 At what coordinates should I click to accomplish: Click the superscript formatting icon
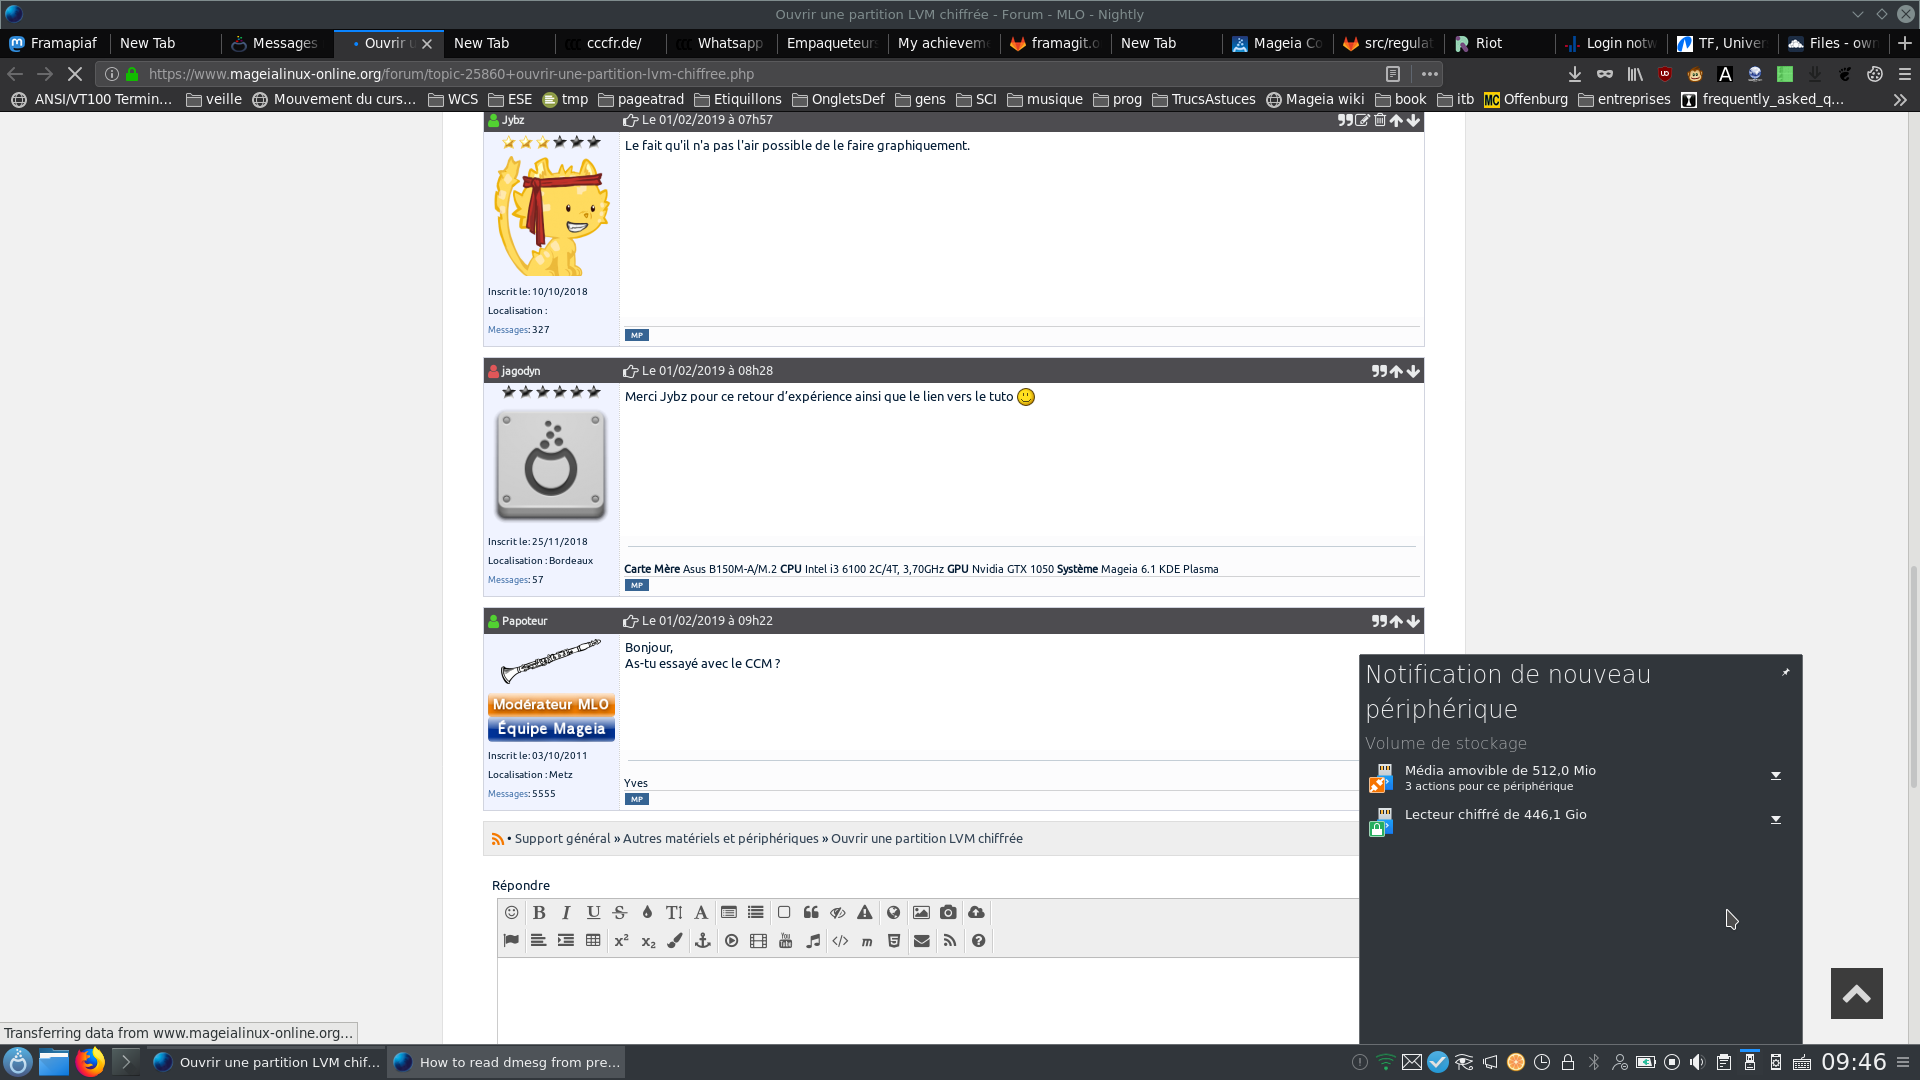621,941
